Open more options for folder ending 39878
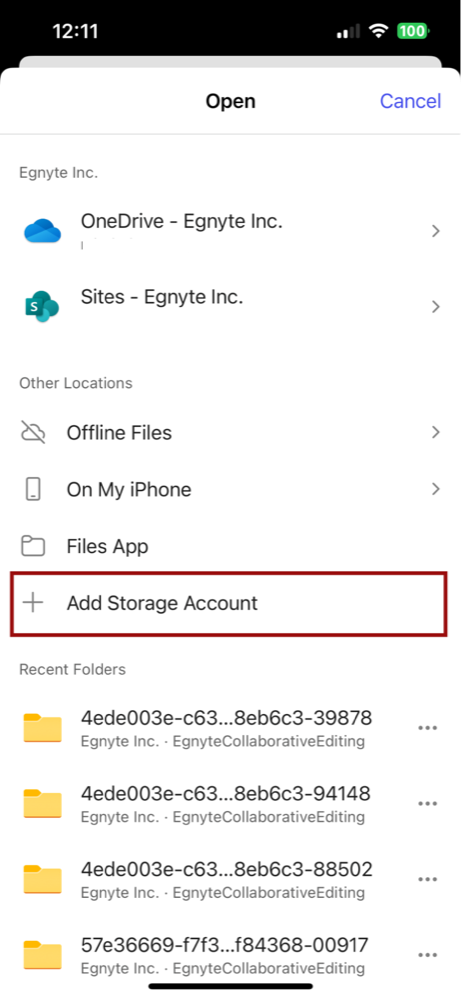This screenshot has height=999, width=461. [x=427, y=728]
